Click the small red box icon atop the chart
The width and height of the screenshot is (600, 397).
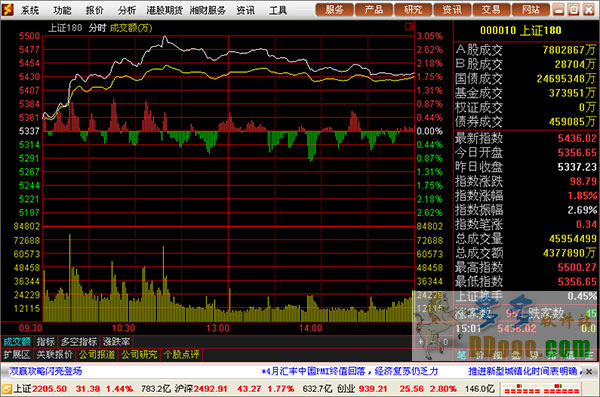click(409, 26)
